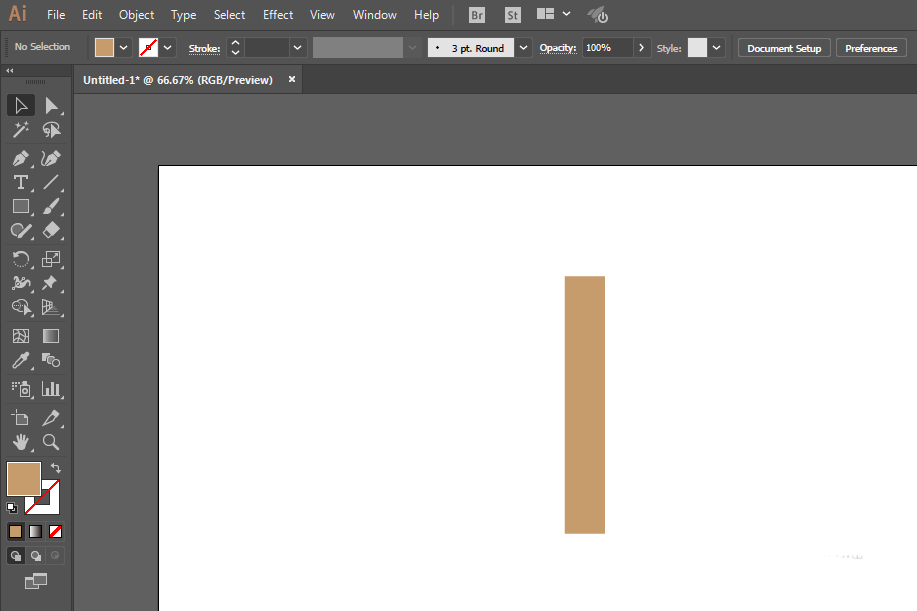Activate the Line Segment tool

(51, 182)
